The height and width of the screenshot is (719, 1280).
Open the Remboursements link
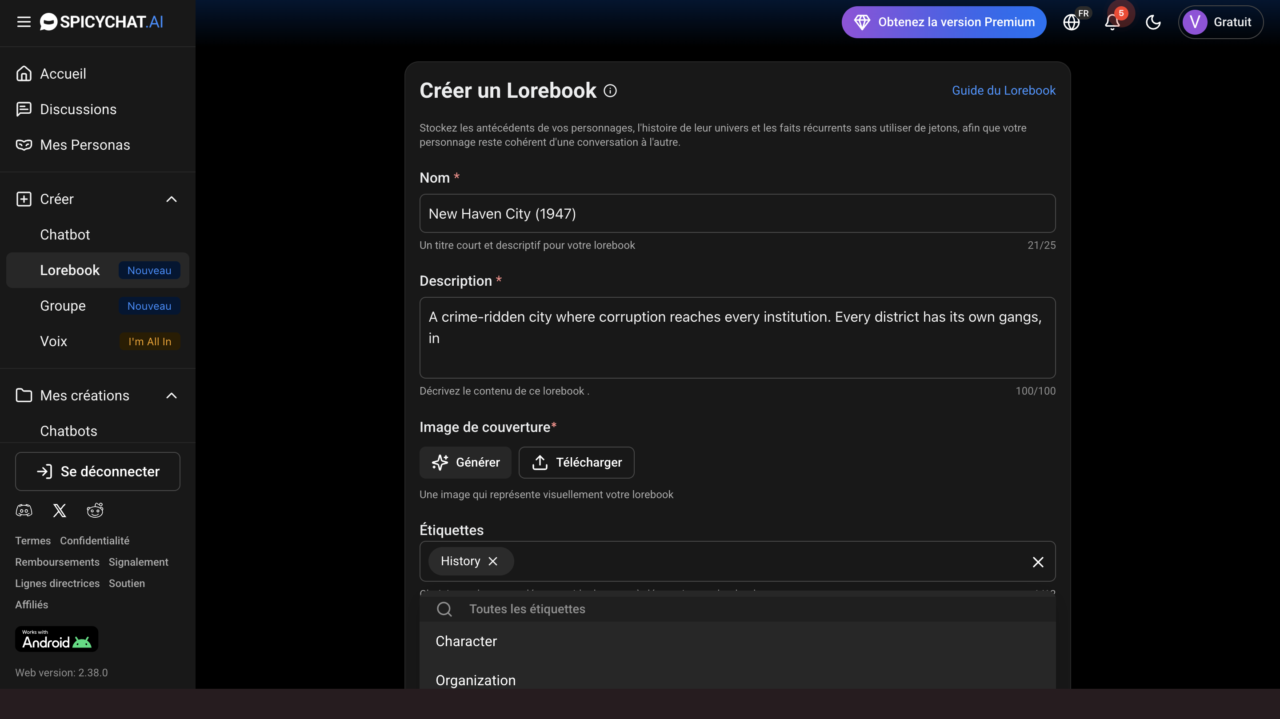point(57,562)
